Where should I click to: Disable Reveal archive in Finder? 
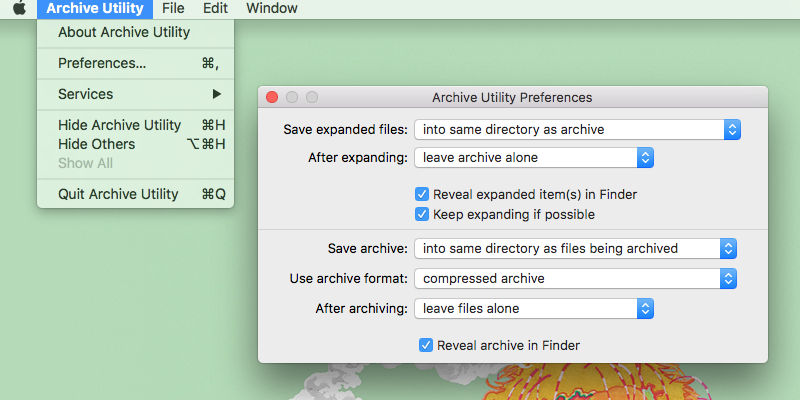427,345
